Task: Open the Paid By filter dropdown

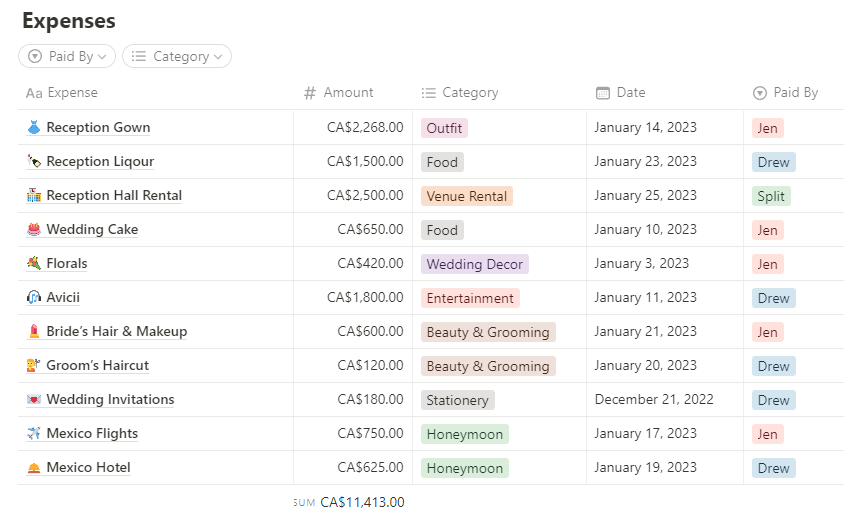Action: tap(67, 57)
